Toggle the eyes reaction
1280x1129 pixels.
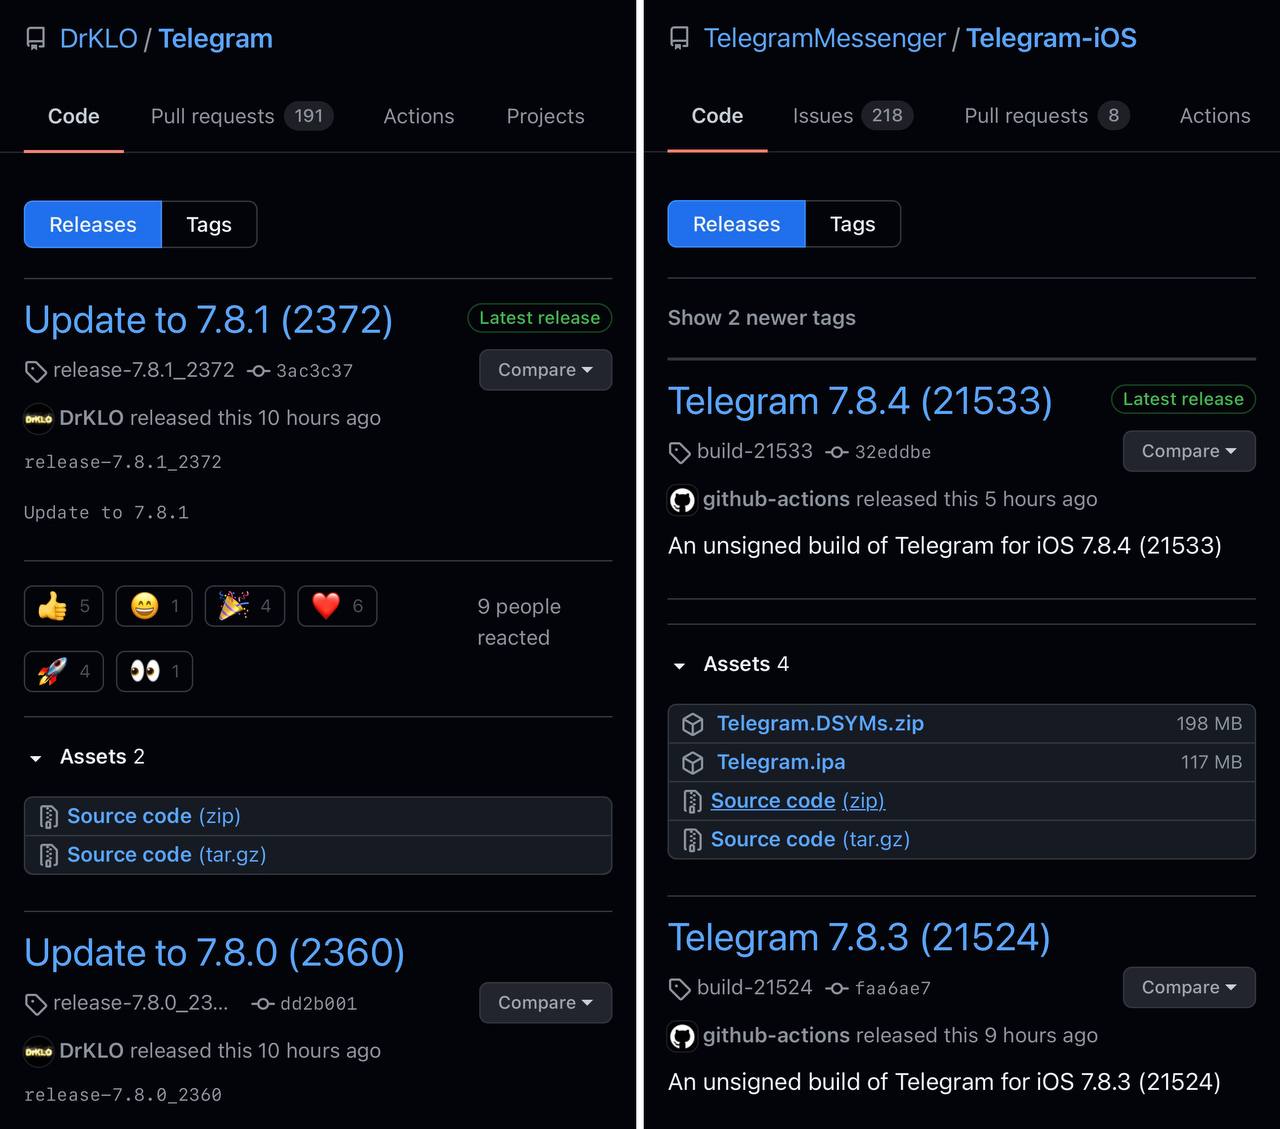(154, 671)
